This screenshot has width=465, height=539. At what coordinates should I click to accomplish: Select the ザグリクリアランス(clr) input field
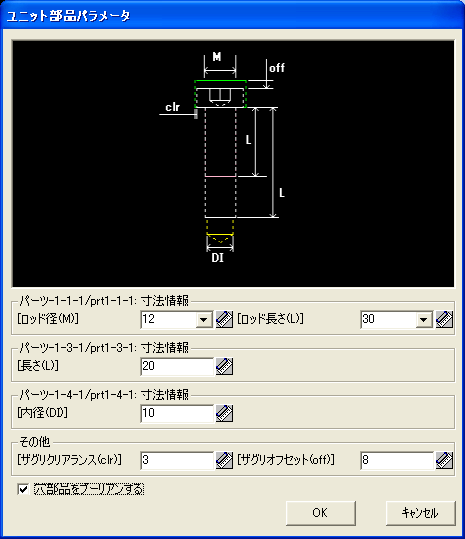pos(177,460)
